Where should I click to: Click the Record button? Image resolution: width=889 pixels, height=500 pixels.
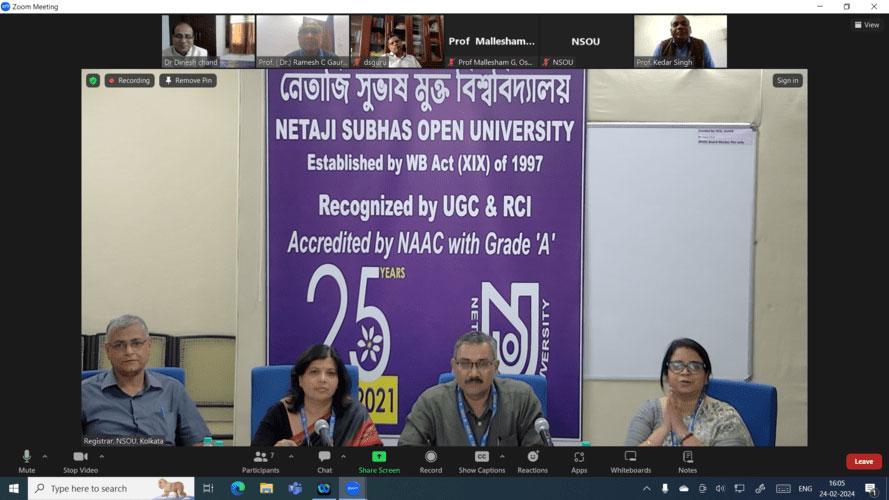click(x=431, y=461)
